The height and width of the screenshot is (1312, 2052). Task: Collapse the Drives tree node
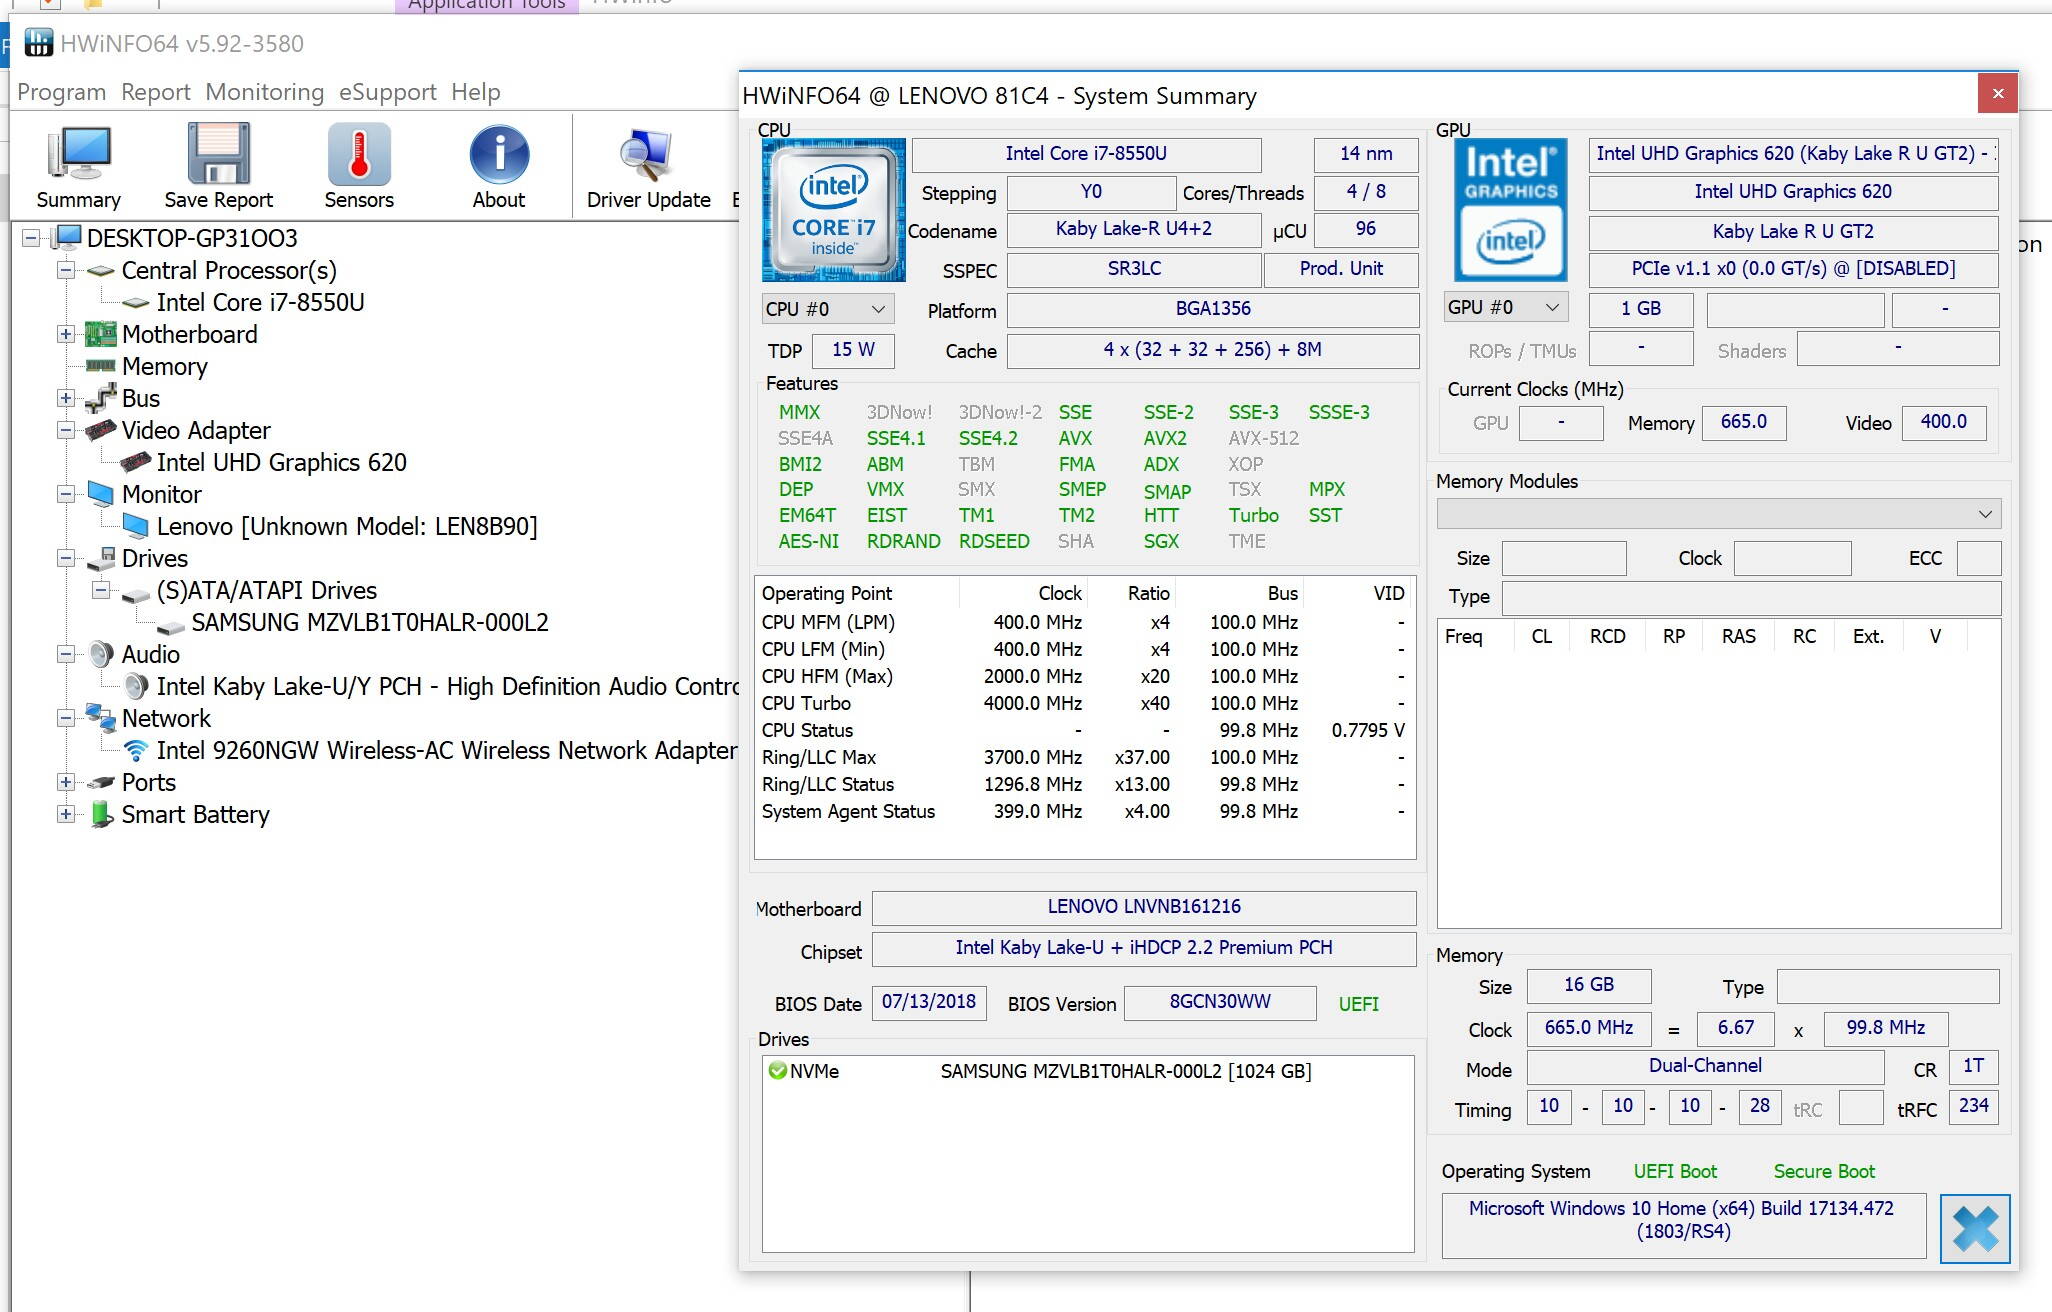coord(66,558)
